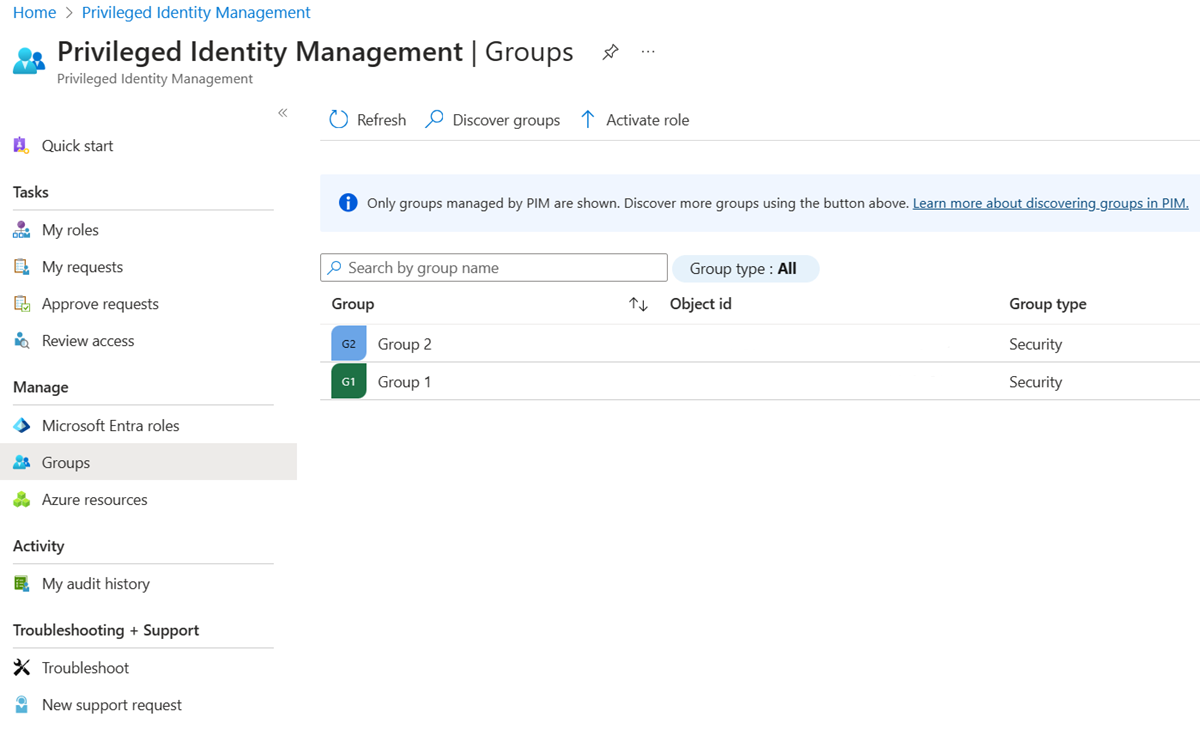Open Azure resources section
Screen dimensions: 1200x754
pos(94,500)
